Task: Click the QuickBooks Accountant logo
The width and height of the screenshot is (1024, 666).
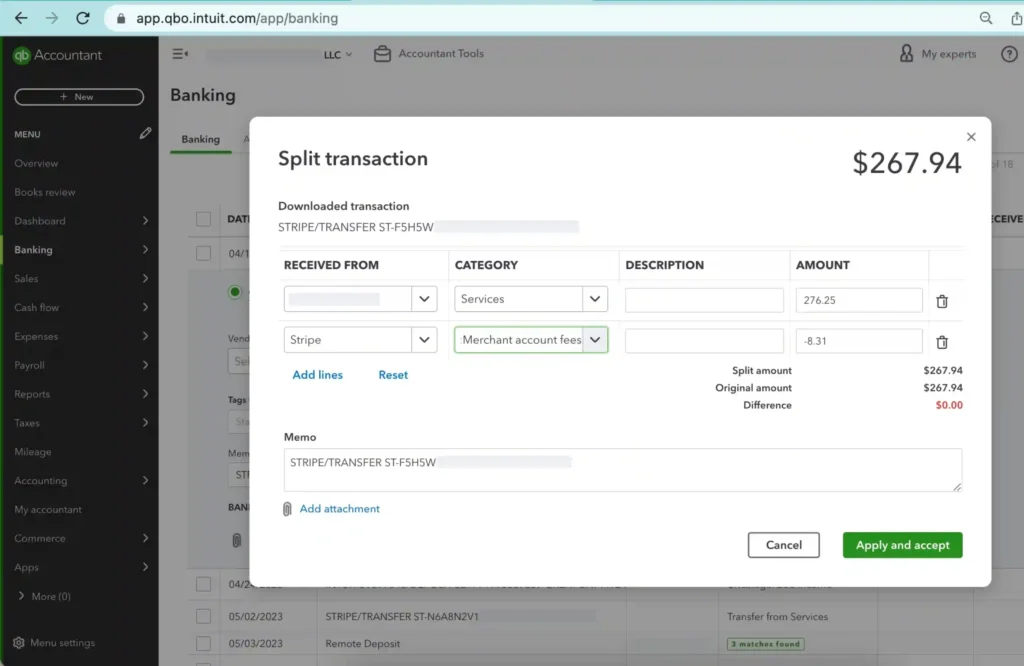Action: pyautogui.click(x=57, y=56)
